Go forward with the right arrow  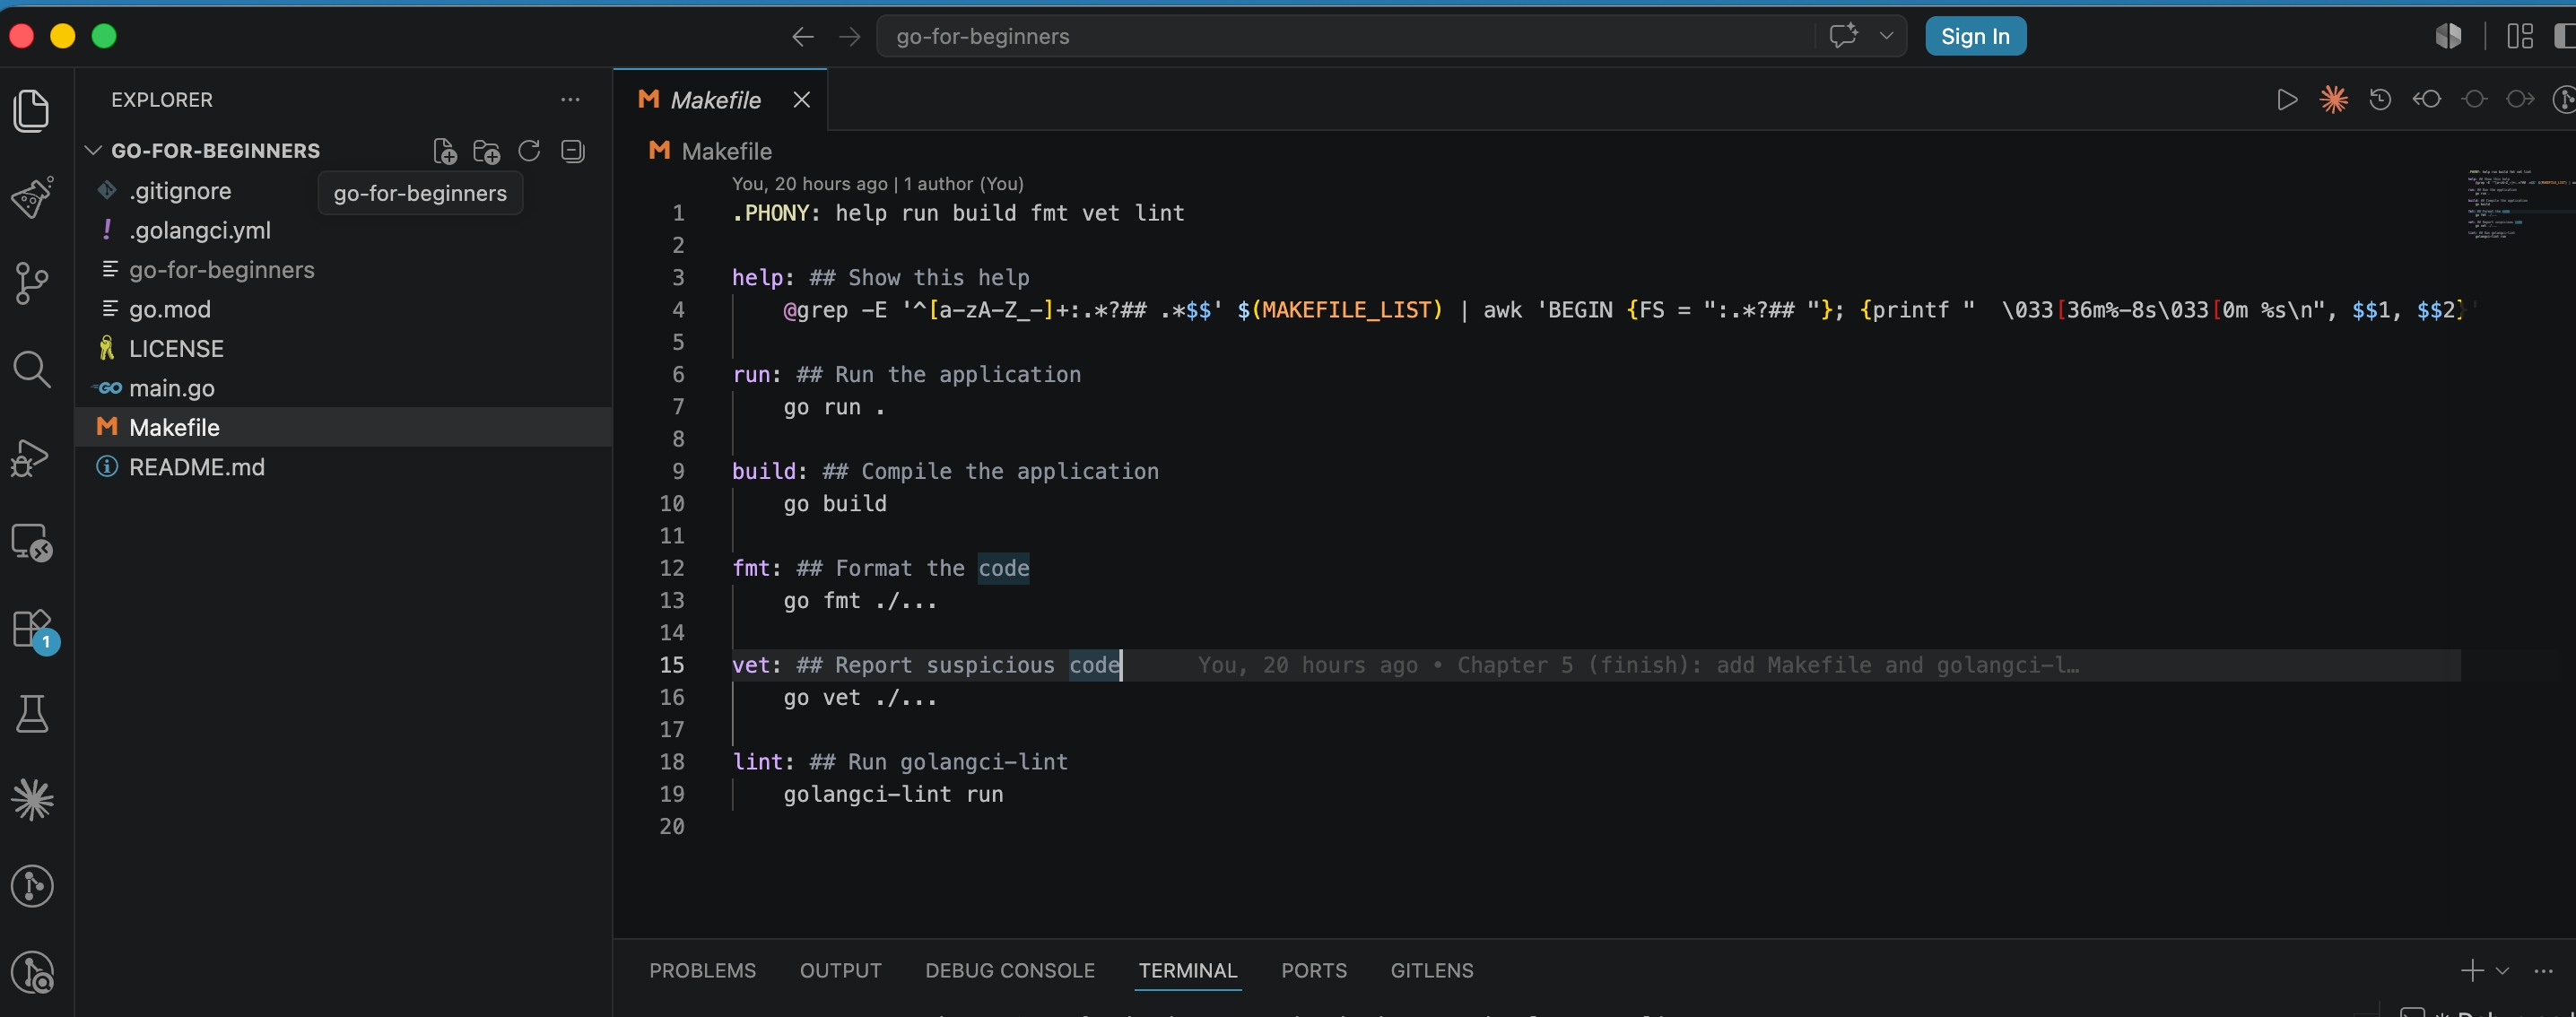[850, 37]
